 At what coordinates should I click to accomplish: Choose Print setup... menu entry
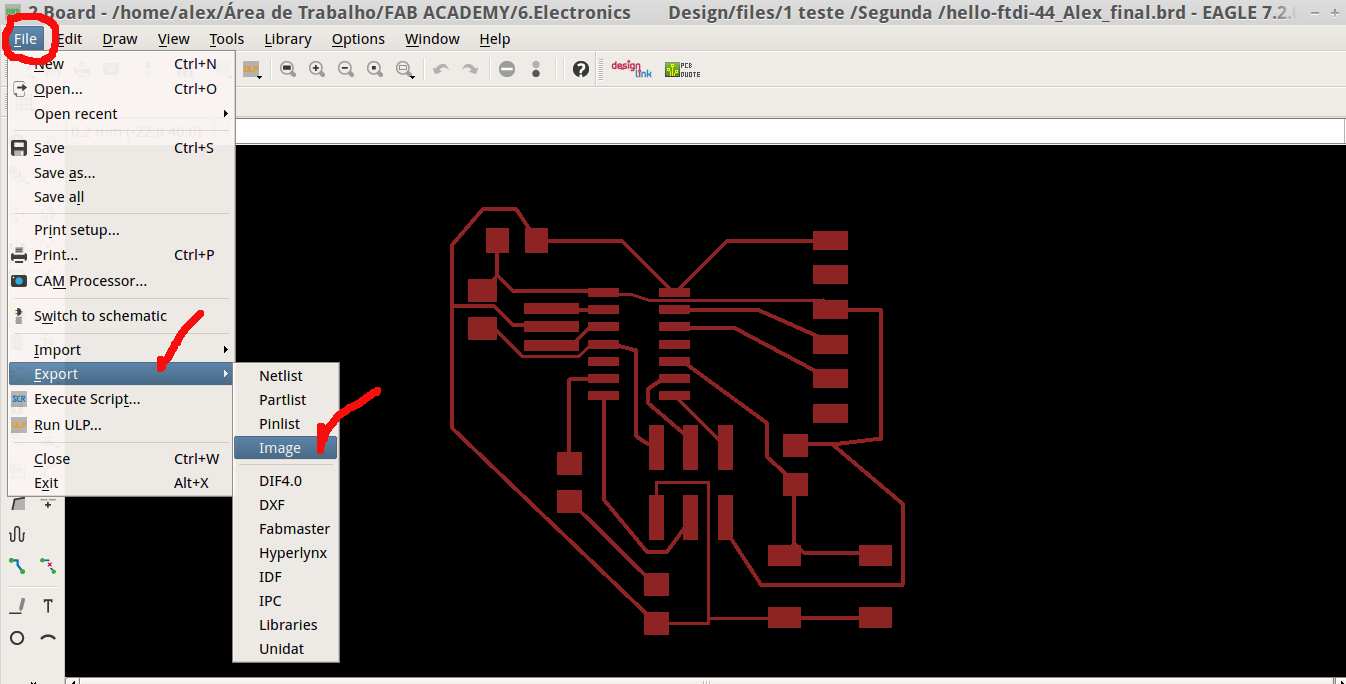(120, 230)
